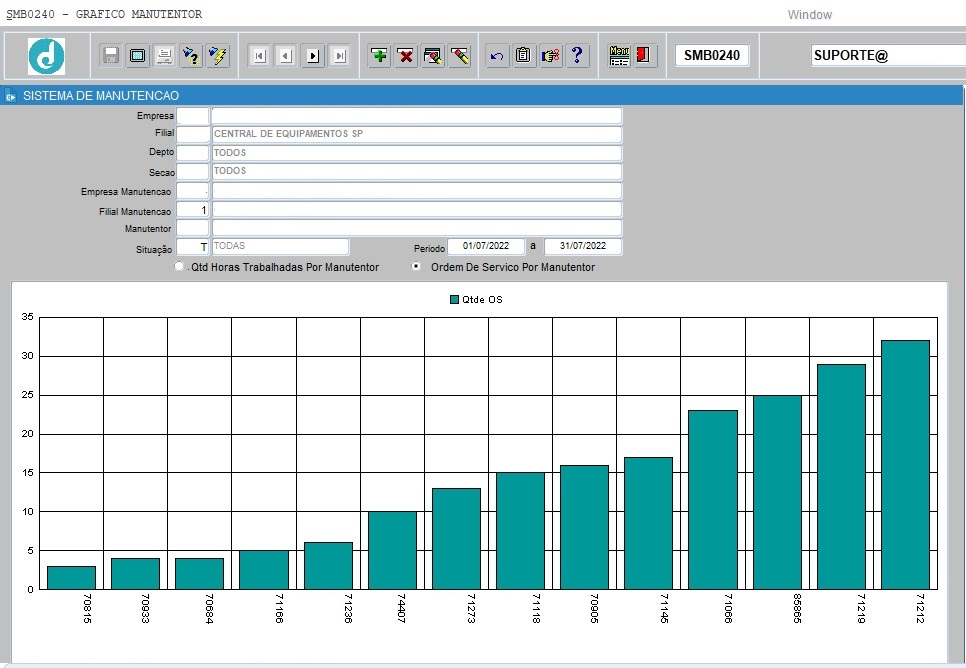The width and height of the screenshot is (966, 668).
Task: Click the Depto TODOS description field
Action: (x=416, y=153)
